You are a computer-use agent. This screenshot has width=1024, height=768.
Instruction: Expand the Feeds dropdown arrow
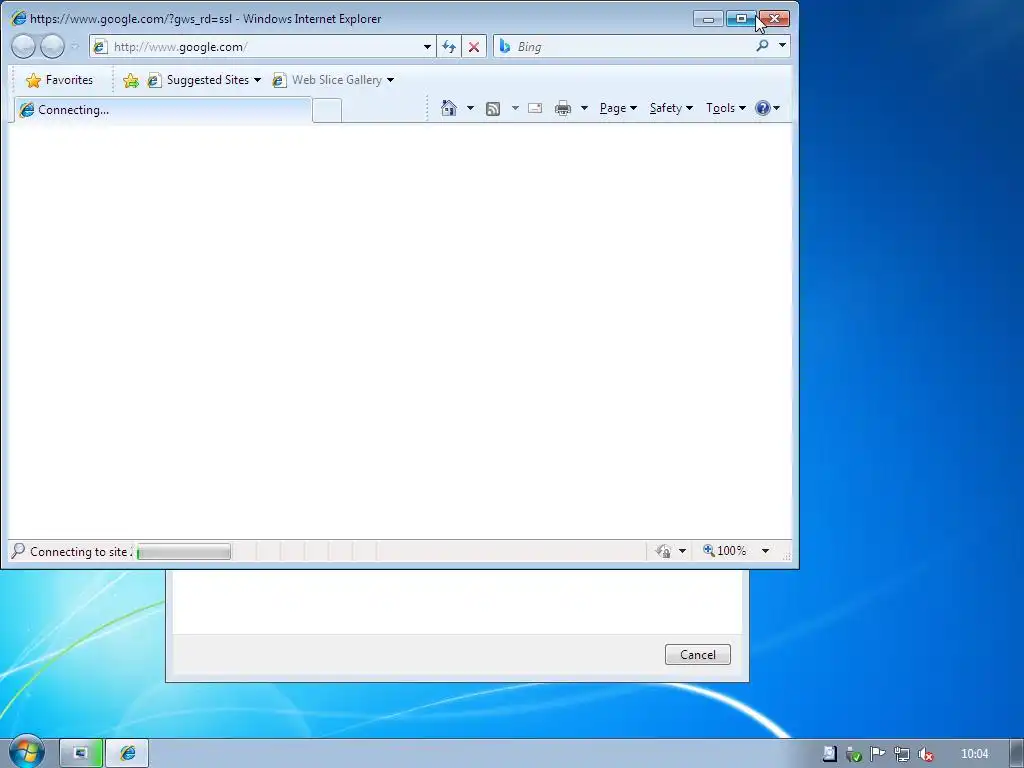tap(515, 108)
